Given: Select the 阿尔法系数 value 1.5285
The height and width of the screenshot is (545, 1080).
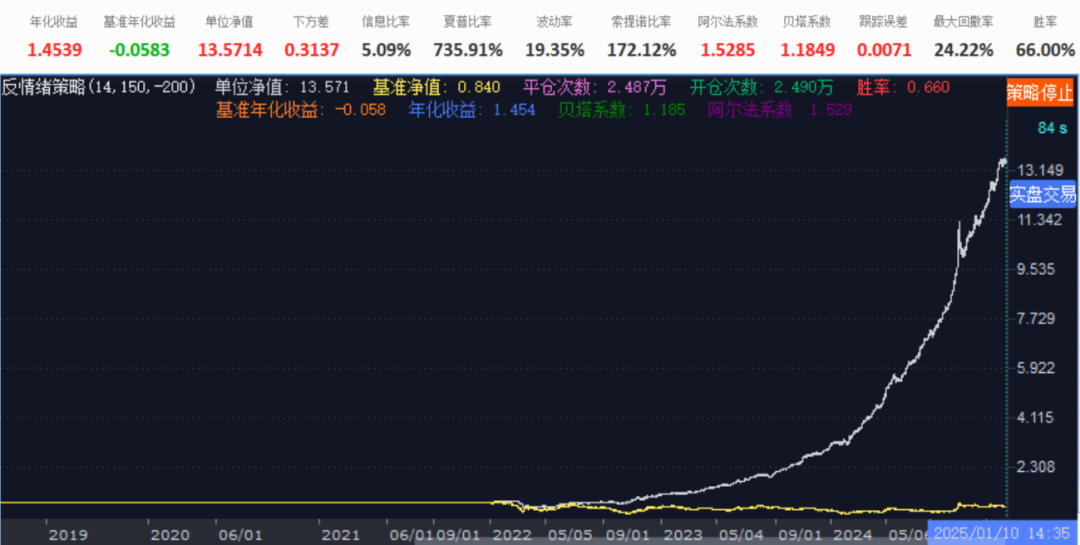Looking at the screenshot, I should 728,50.
